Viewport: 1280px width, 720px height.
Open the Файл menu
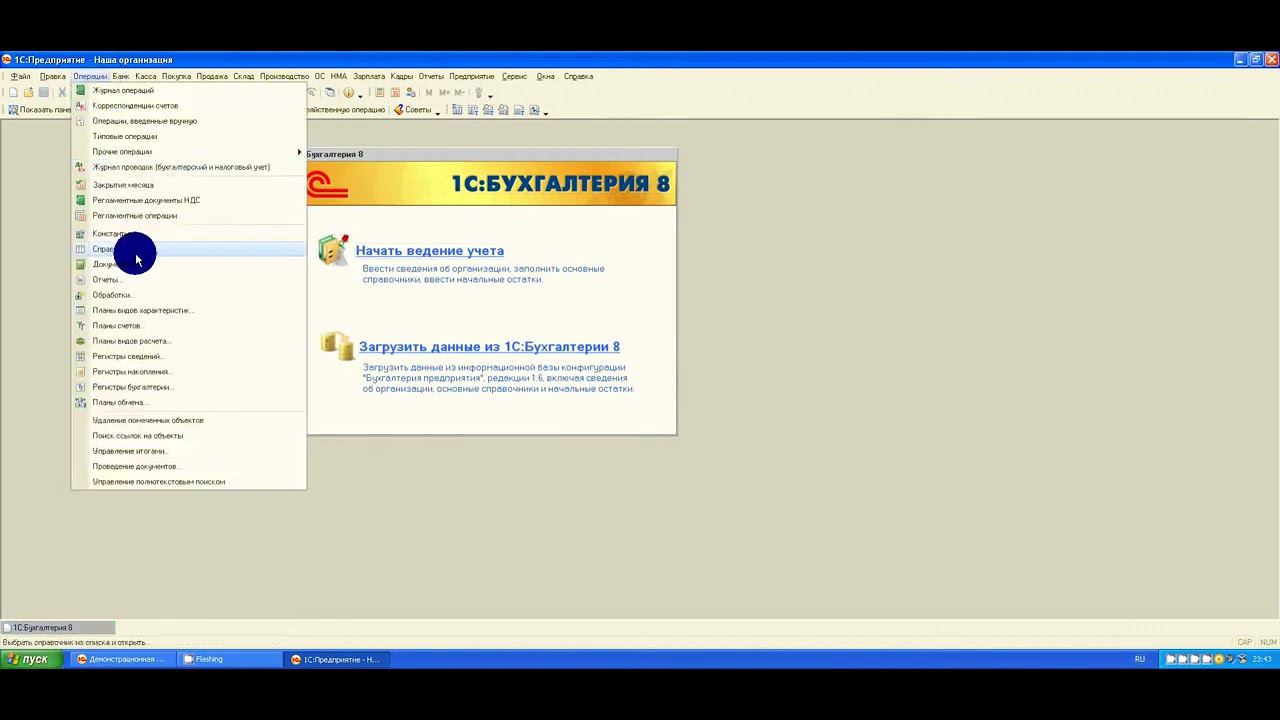(x=20, y=76)
